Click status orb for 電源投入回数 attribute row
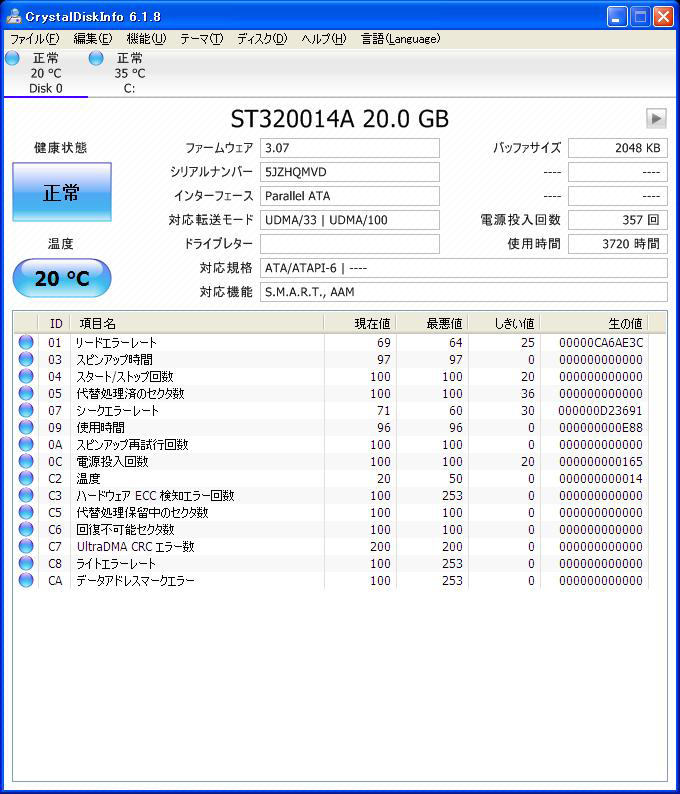Image resolution: width=680 pixels, height=794 pixels. click(26, 461)
